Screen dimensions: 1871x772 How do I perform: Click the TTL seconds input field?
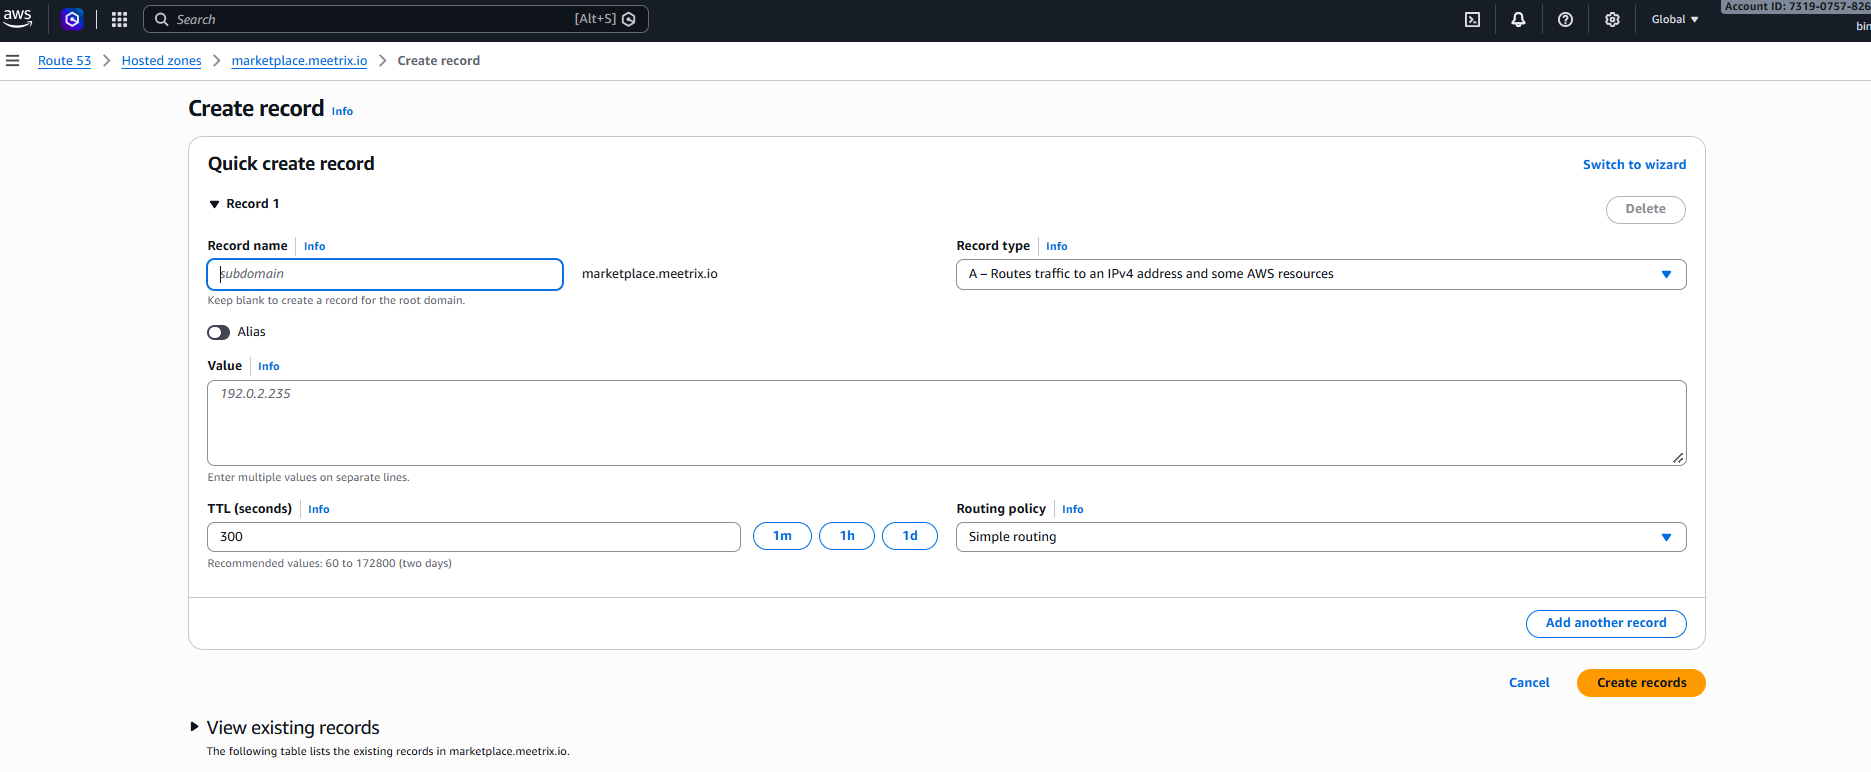(x=474, y=537)
